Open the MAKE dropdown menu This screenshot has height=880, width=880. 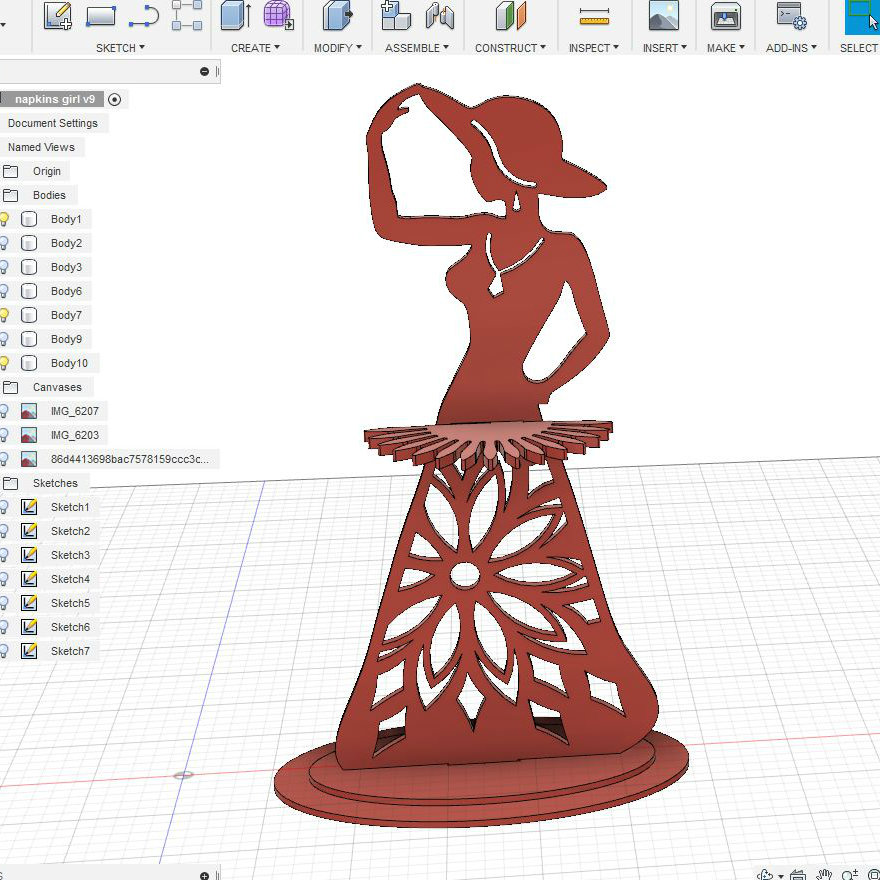pos(726,48)
